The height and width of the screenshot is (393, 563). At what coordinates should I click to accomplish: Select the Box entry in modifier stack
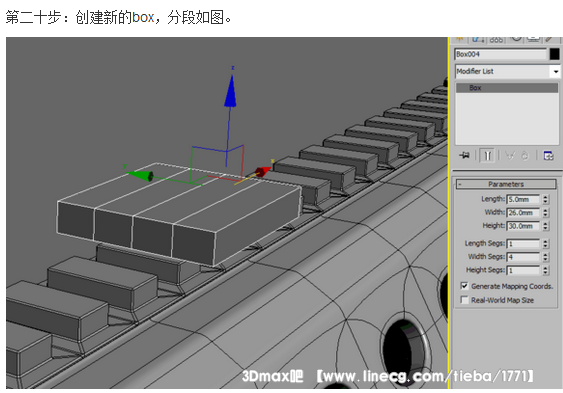click(507, 88)
